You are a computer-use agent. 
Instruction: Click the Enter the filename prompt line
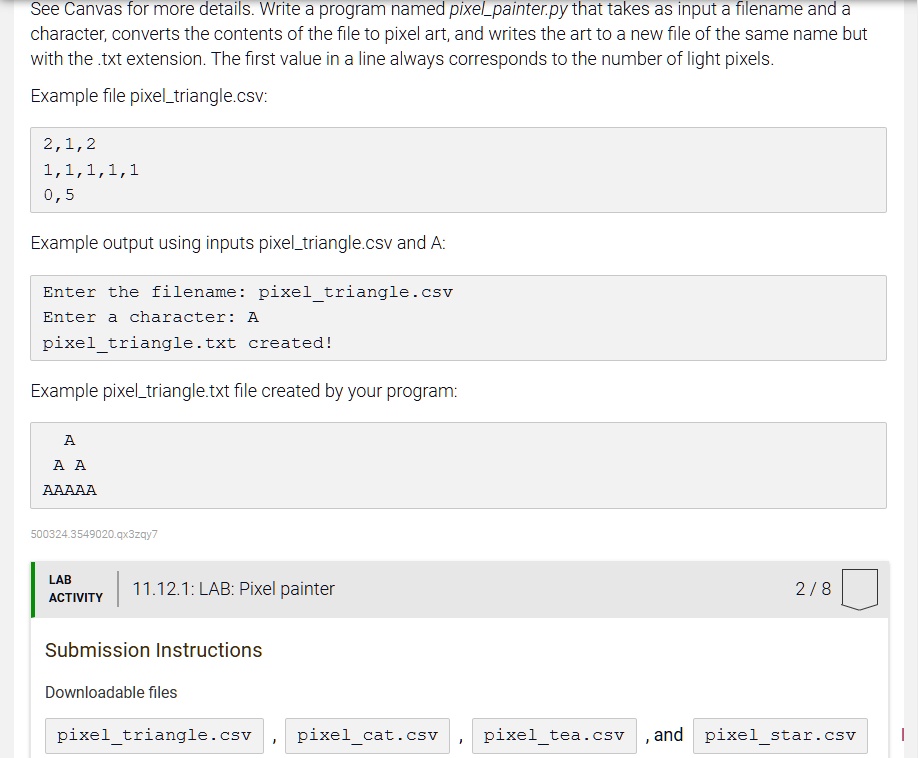click(248, 292)
